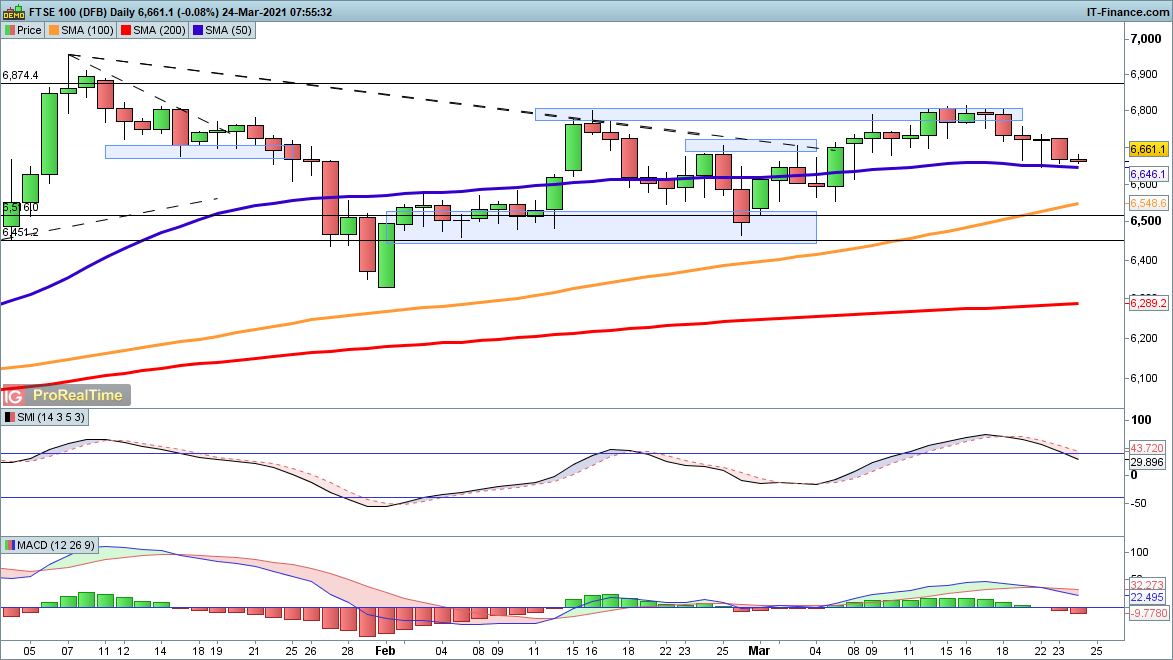Click the IG ProRealTime logo watermark

click(66, 395)
